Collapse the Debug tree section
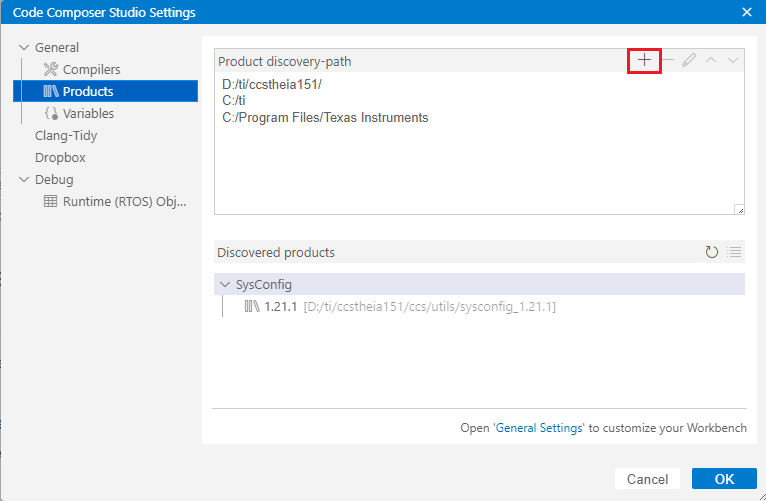 [x=24, y=180]
